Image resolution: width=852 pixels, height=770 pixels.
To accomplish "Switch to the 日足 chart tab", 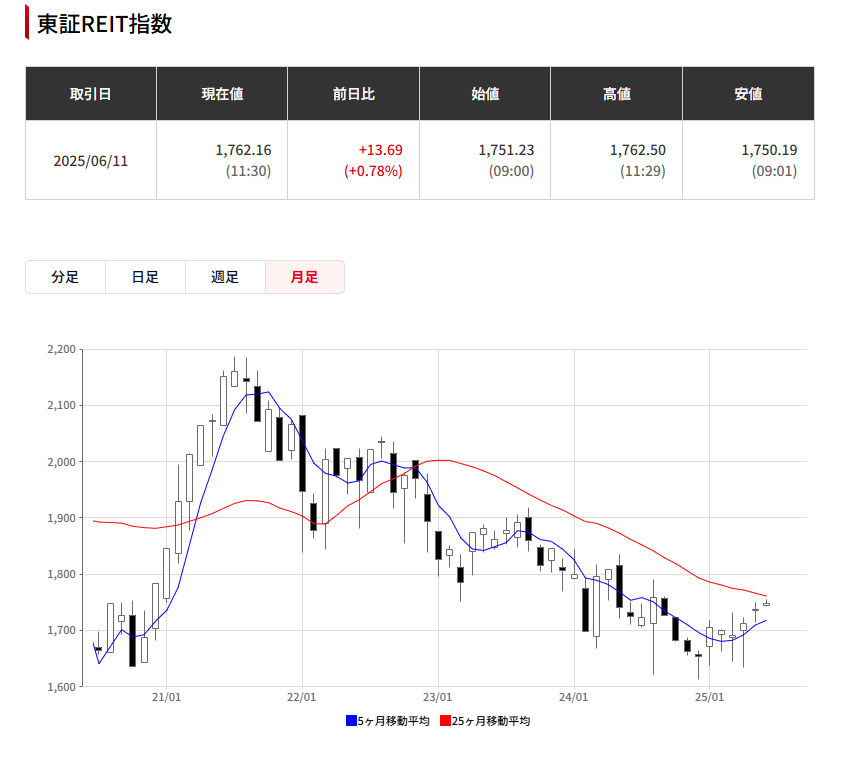I will [145, 277].
